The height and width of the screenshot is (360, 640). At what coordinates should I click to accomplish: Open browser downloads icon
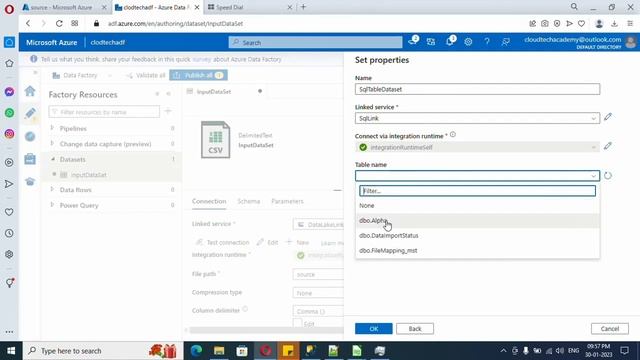(614, 24)
